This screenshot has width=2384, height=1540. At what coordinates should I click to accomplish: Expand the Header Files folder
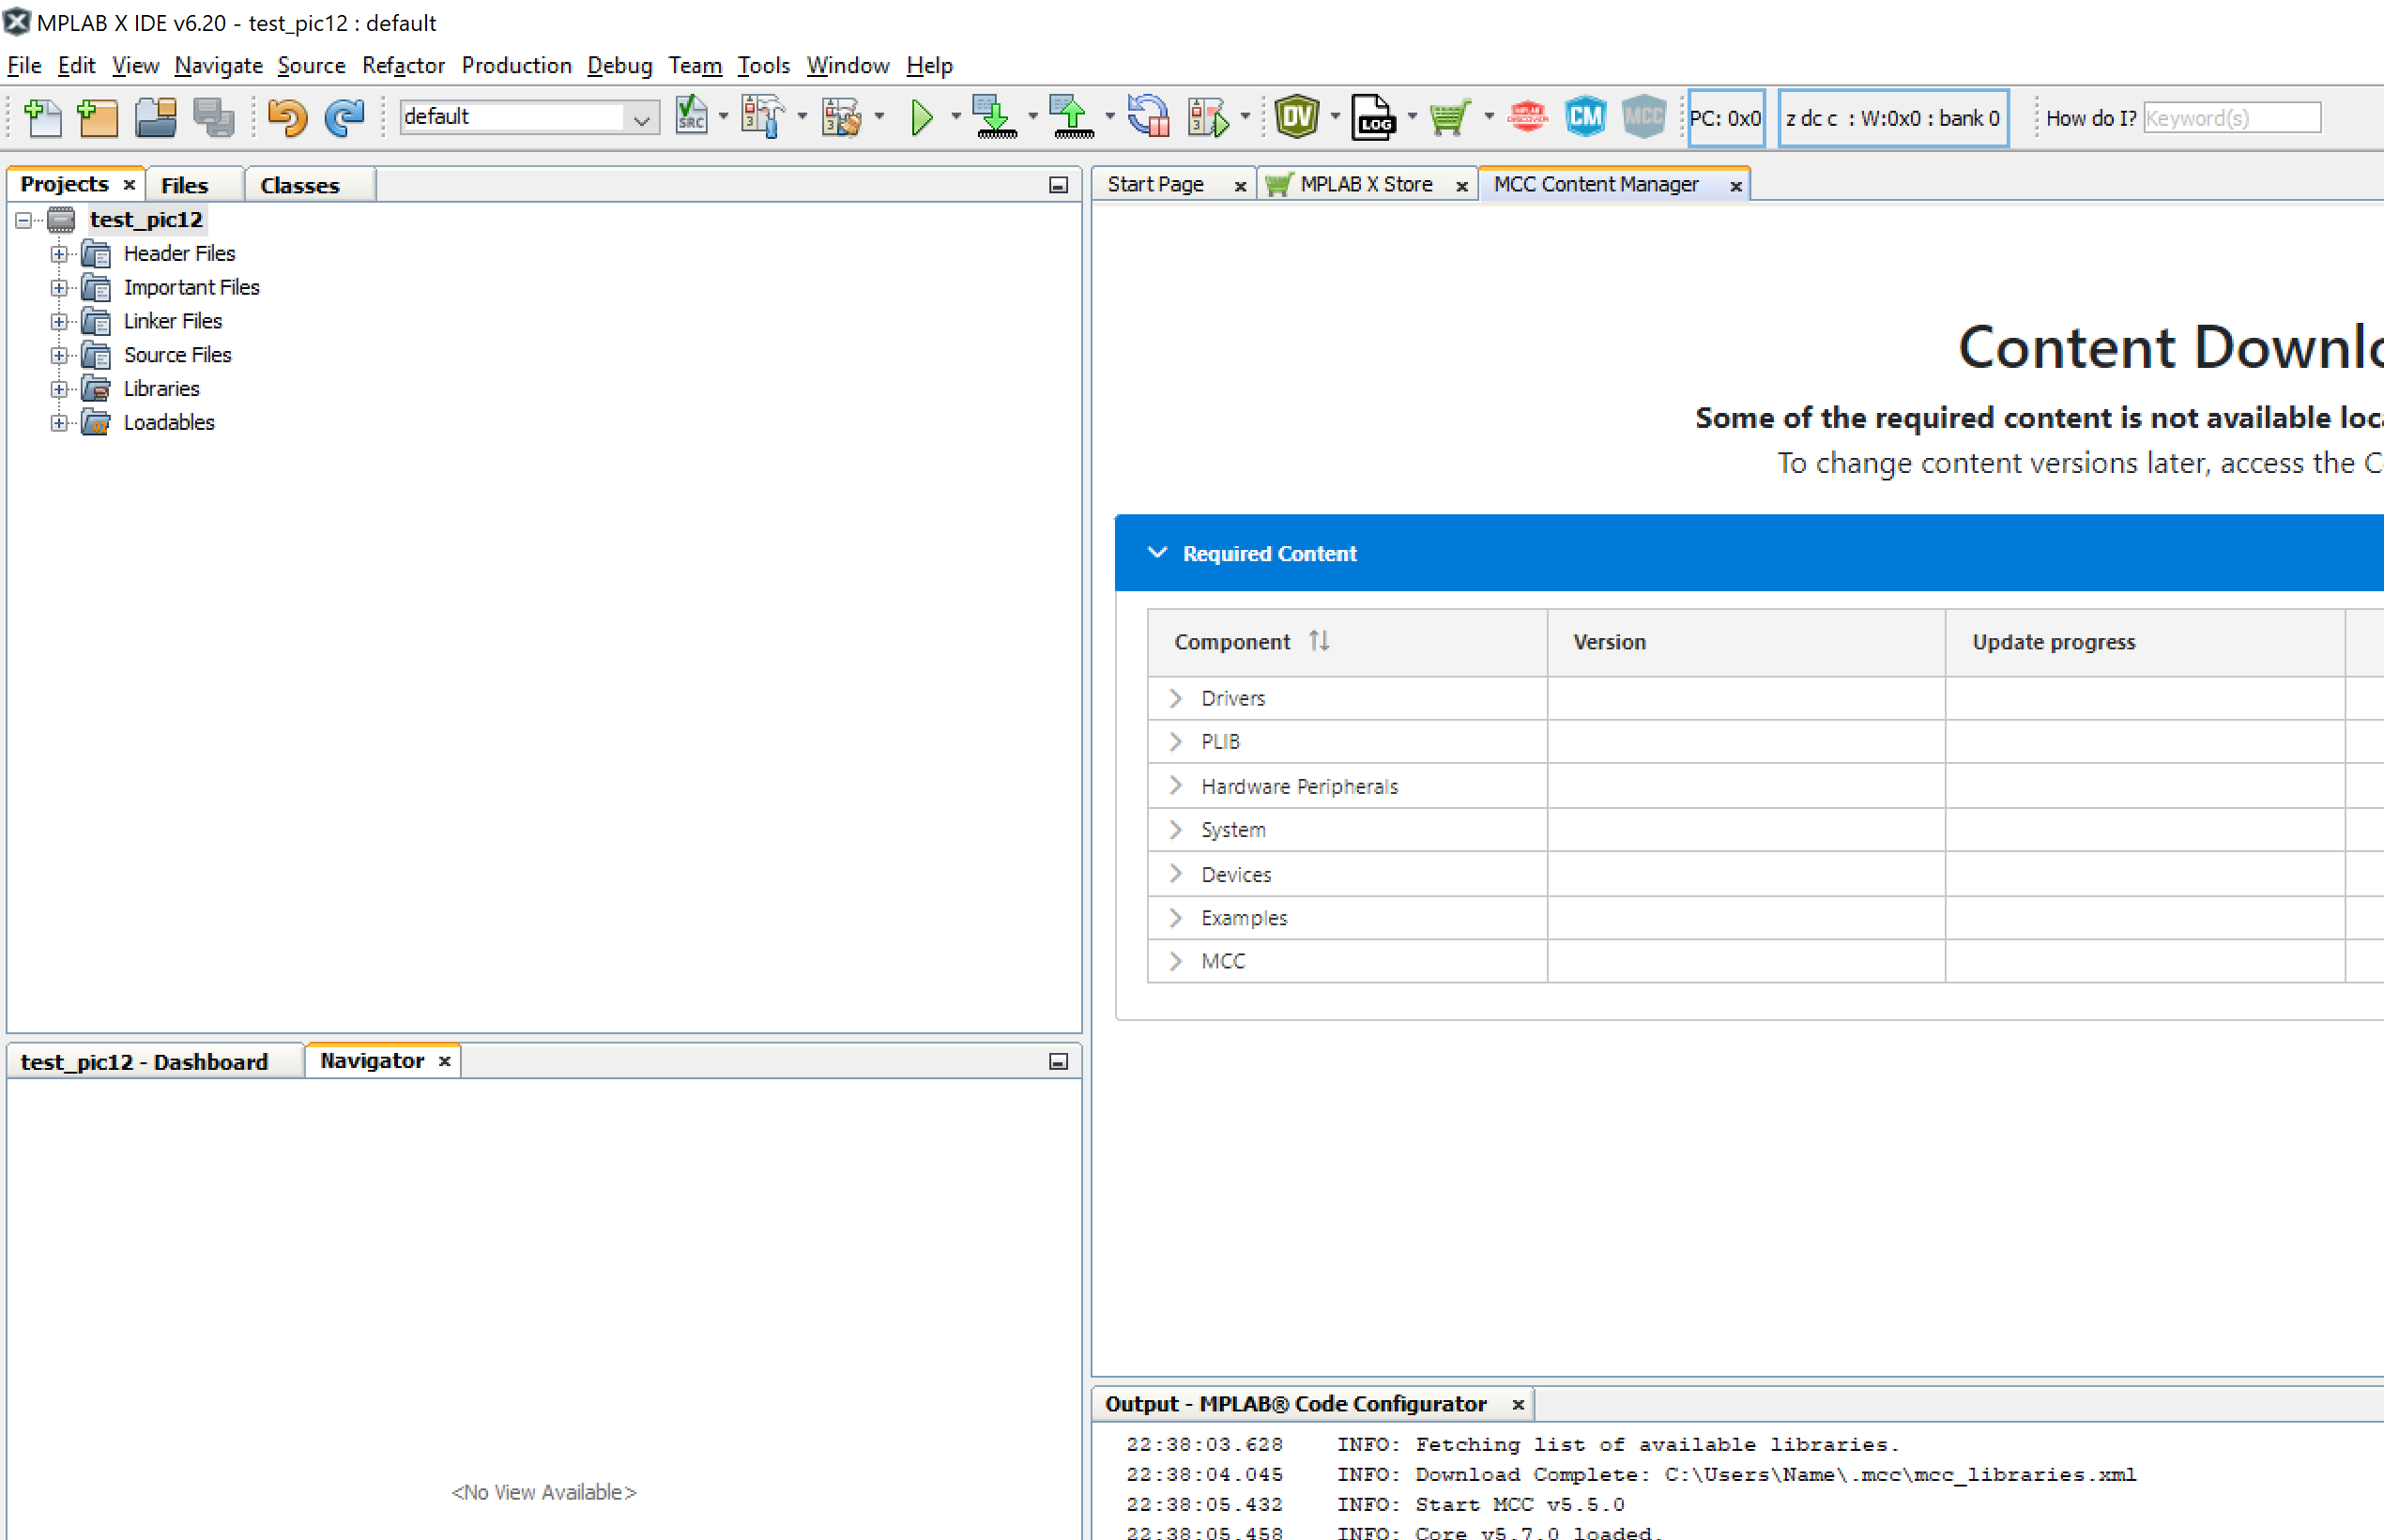59,254
